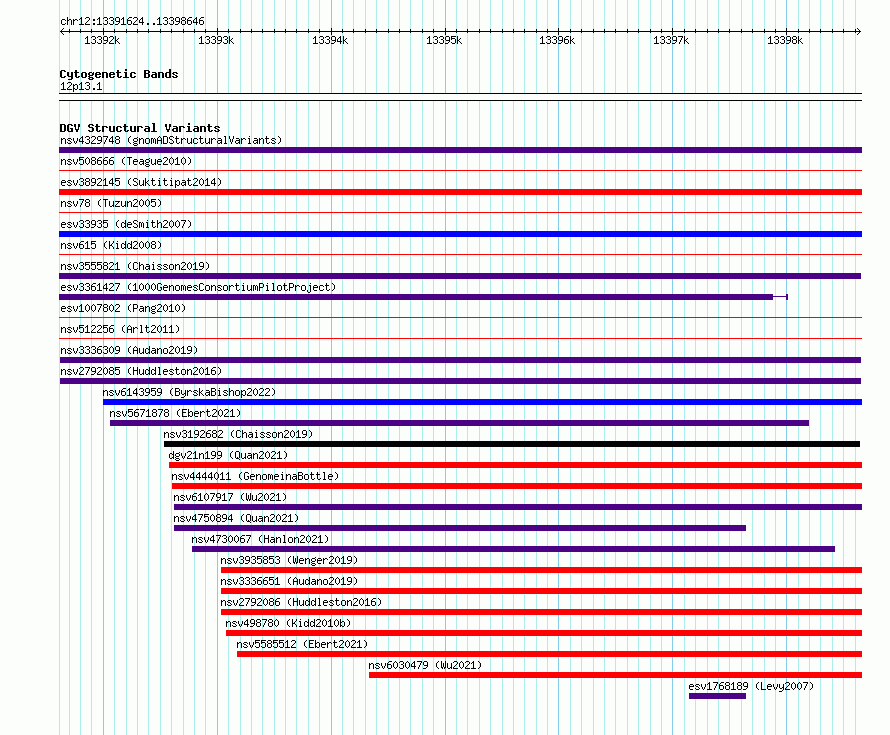
Task: Open nsv2792086 (Huddleston2016) label
Action: click(x=301, y=602)
